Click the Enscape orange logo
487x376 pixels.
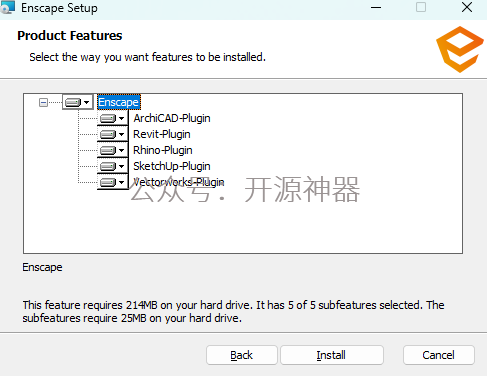point(460,49)
